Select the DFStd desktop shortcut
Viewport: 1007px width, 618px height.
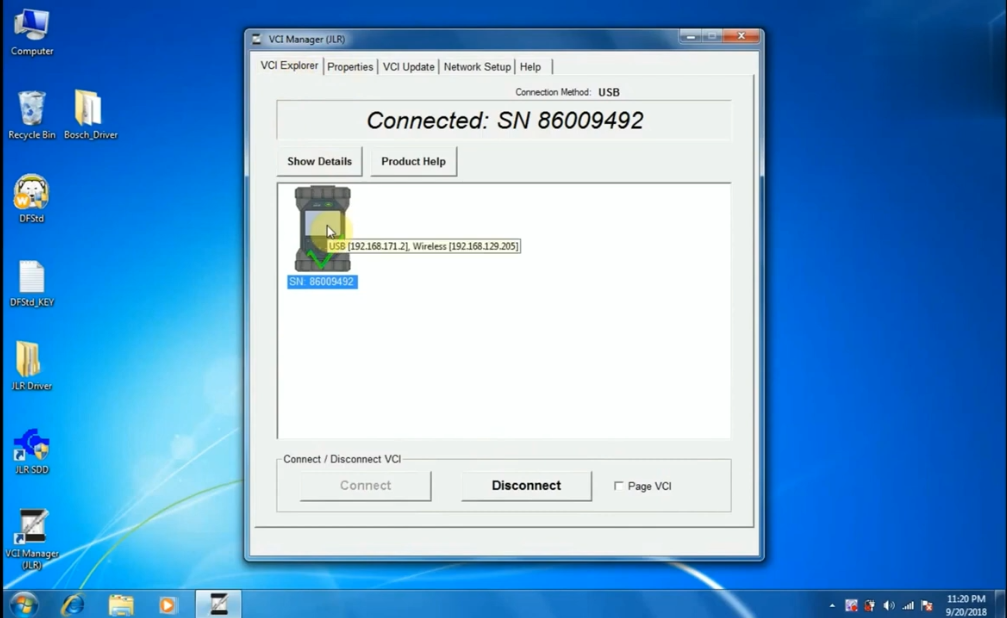click(31, 199)
